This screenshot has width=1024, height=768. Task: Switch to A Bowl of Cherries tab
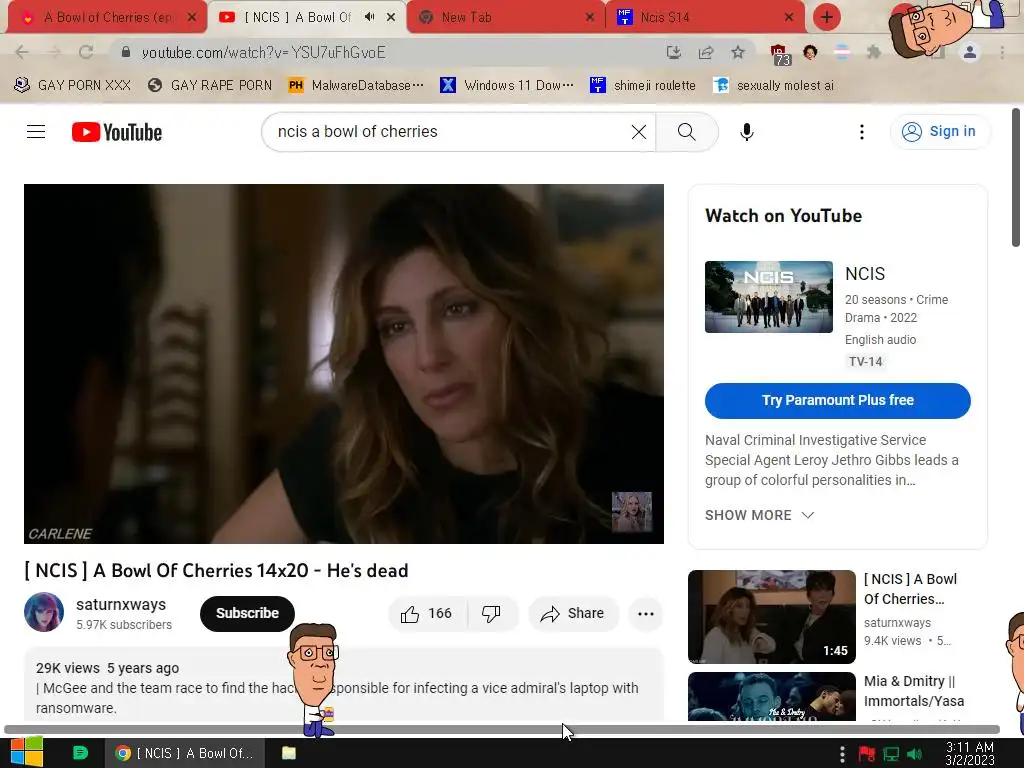(107, 17)
